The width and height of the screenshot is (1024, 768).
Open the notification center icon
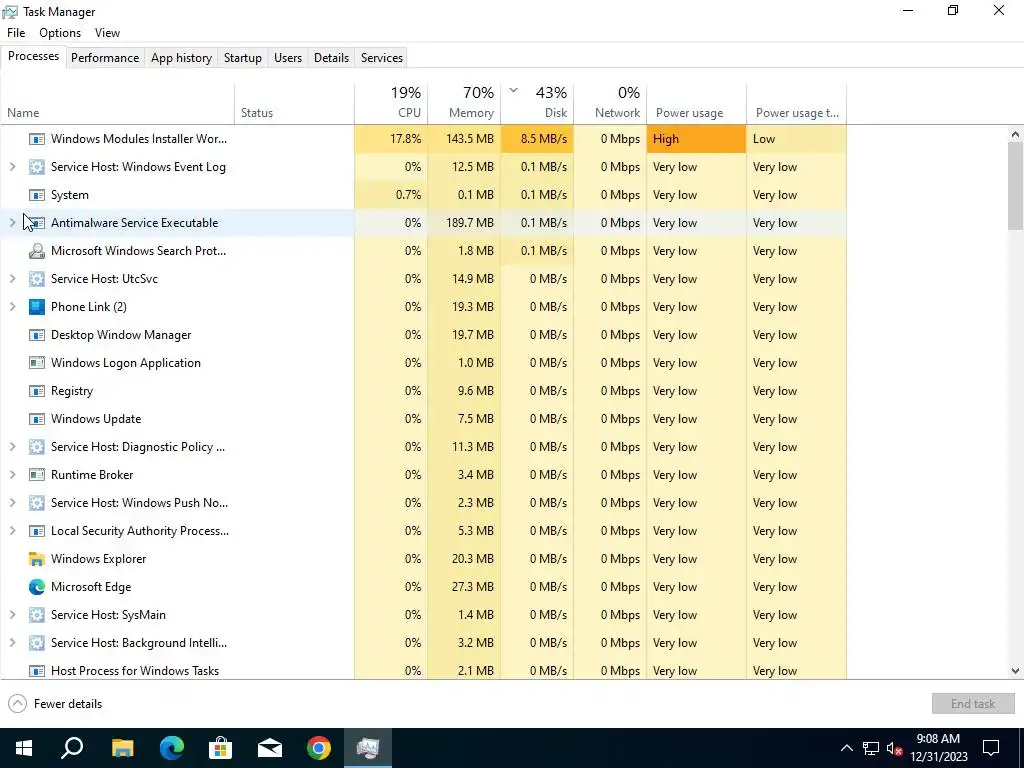[991, 748]
